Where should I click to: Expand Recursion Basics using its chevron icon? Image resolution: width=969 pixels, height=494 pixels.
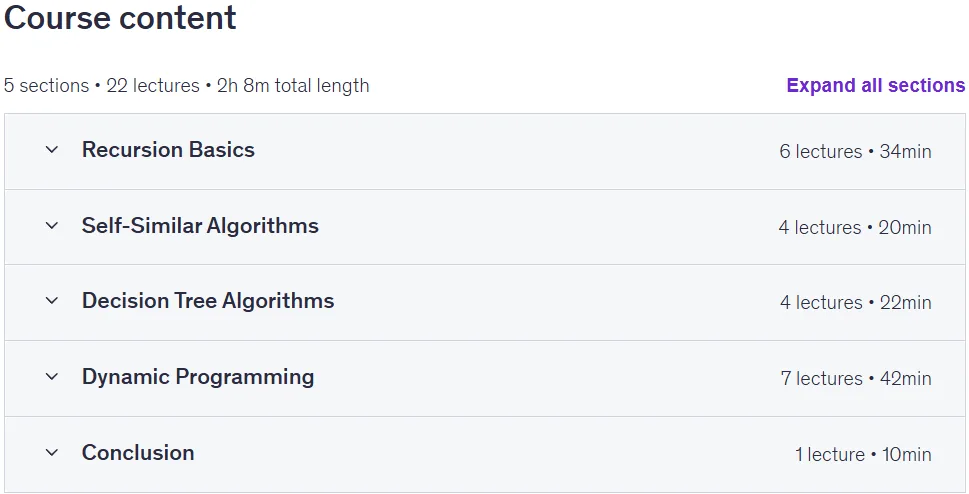click(52, 150)
